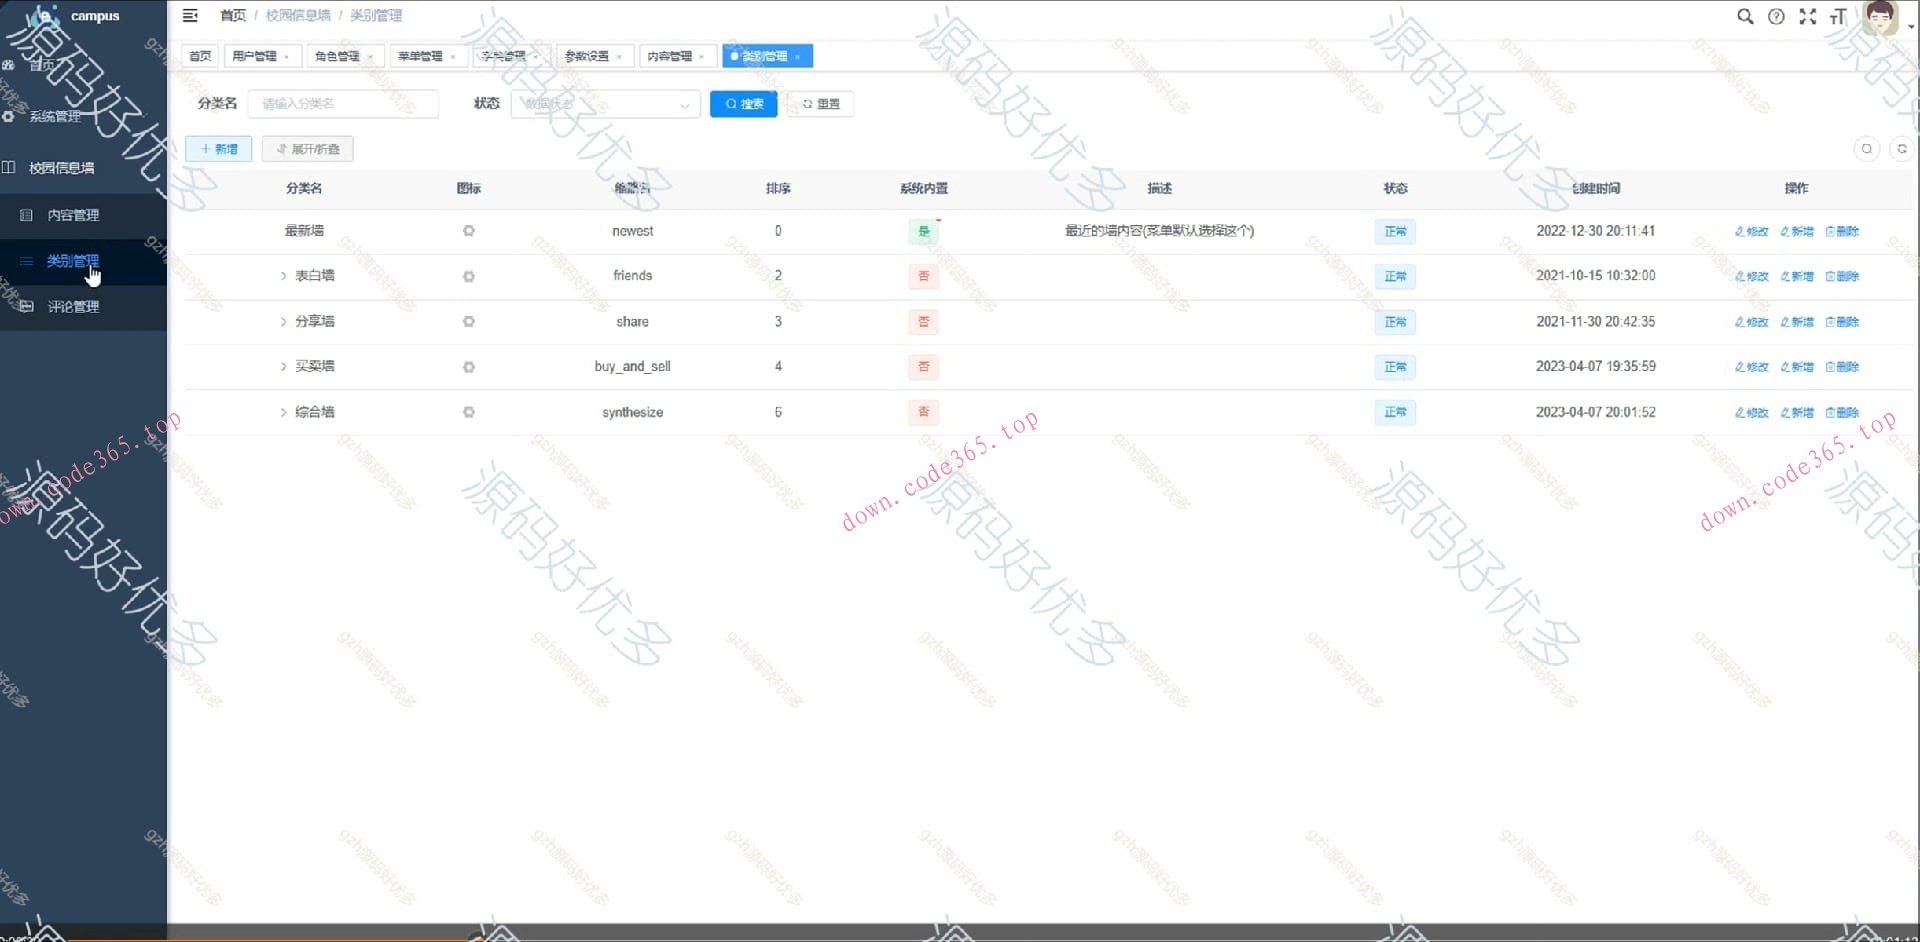
Task: Select 类别管理 in the sidebar
Action: (83, 261)
